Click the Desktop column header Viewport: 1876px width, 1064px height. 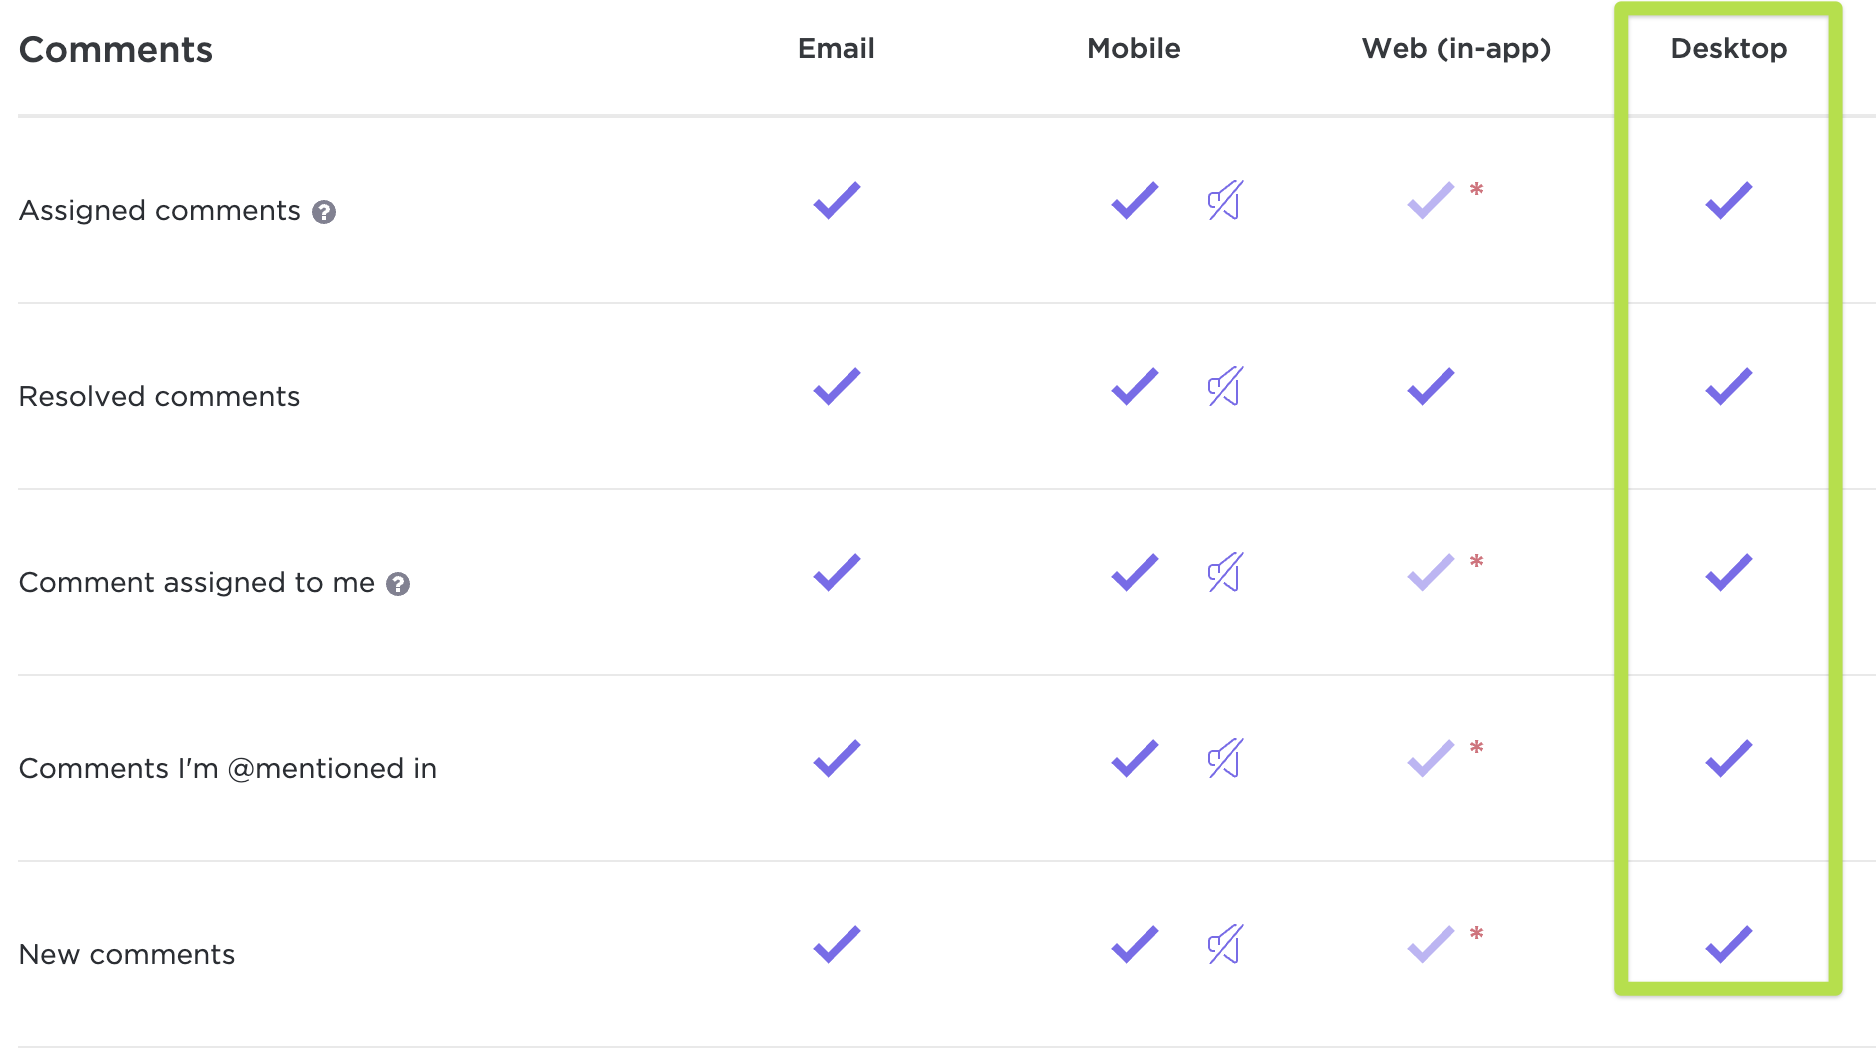pos(1728,48)
